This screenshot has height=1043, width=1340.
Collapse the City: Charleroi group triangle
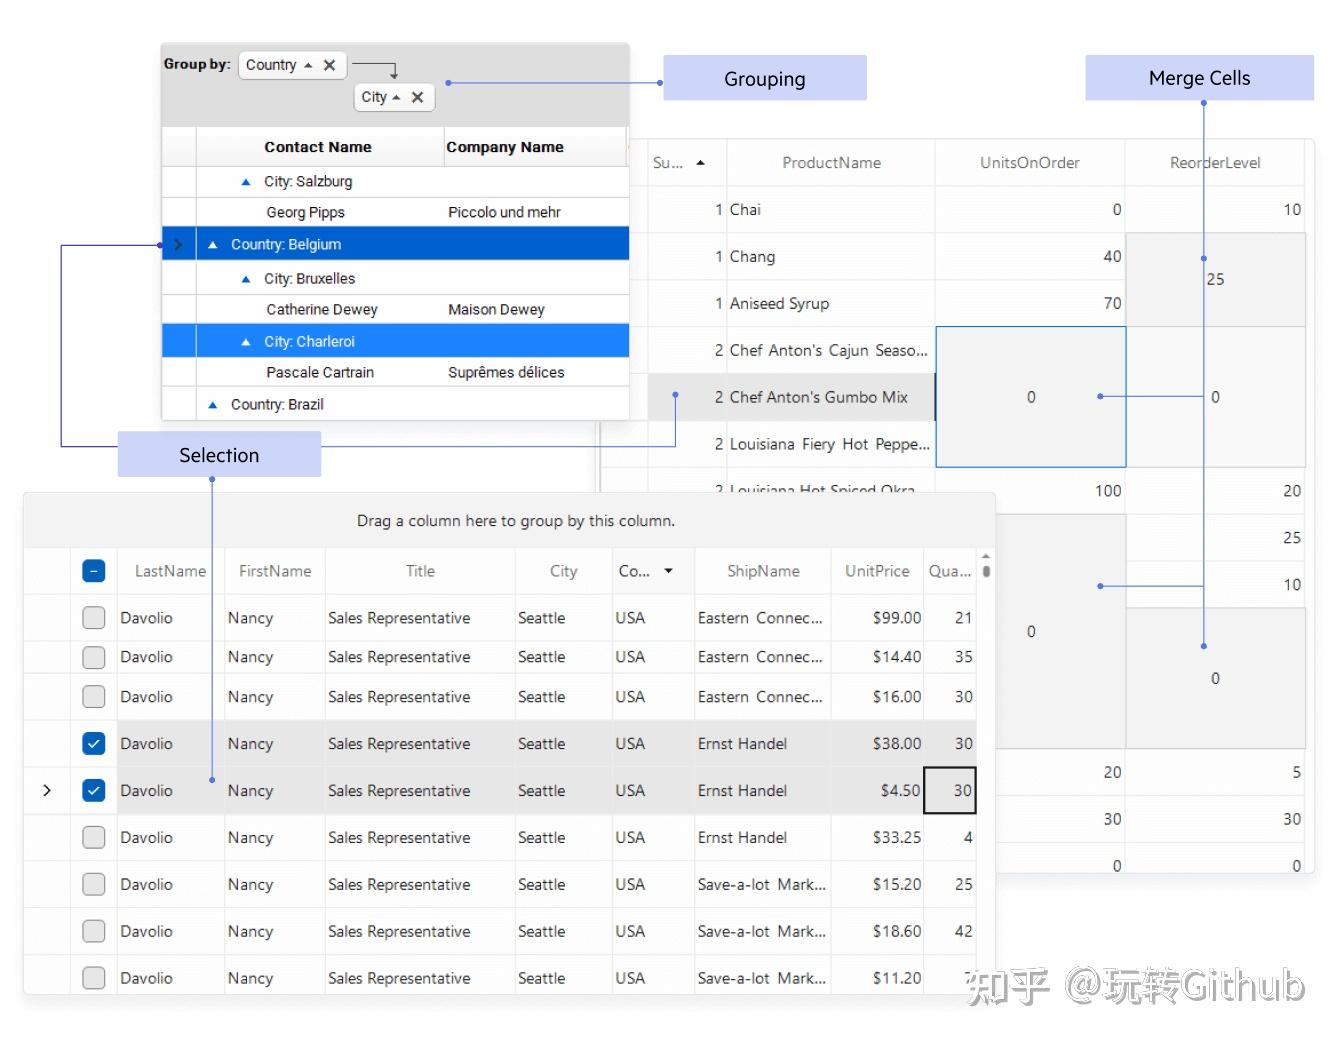(x=245, y=341)
